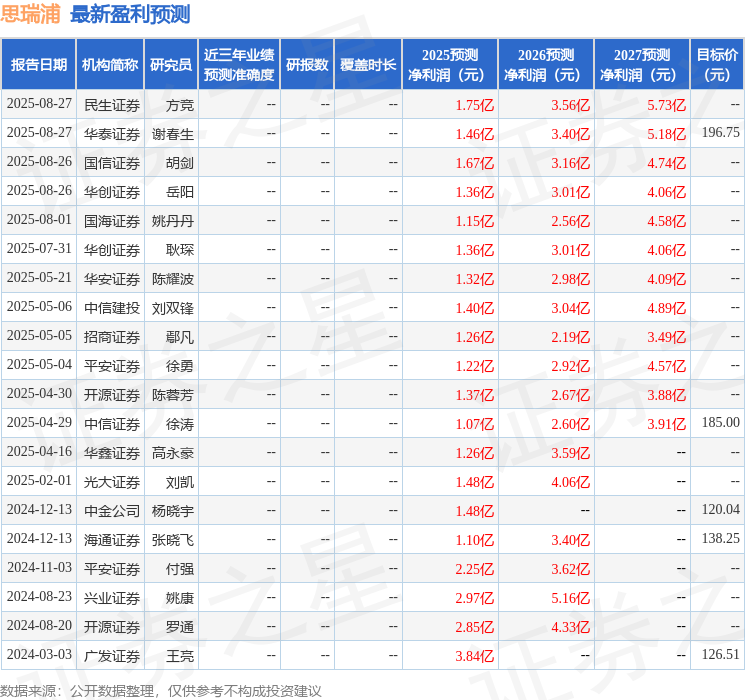The image size is (745, 700).
Task: Click the 目标价 column header
Action: point(716,65)
